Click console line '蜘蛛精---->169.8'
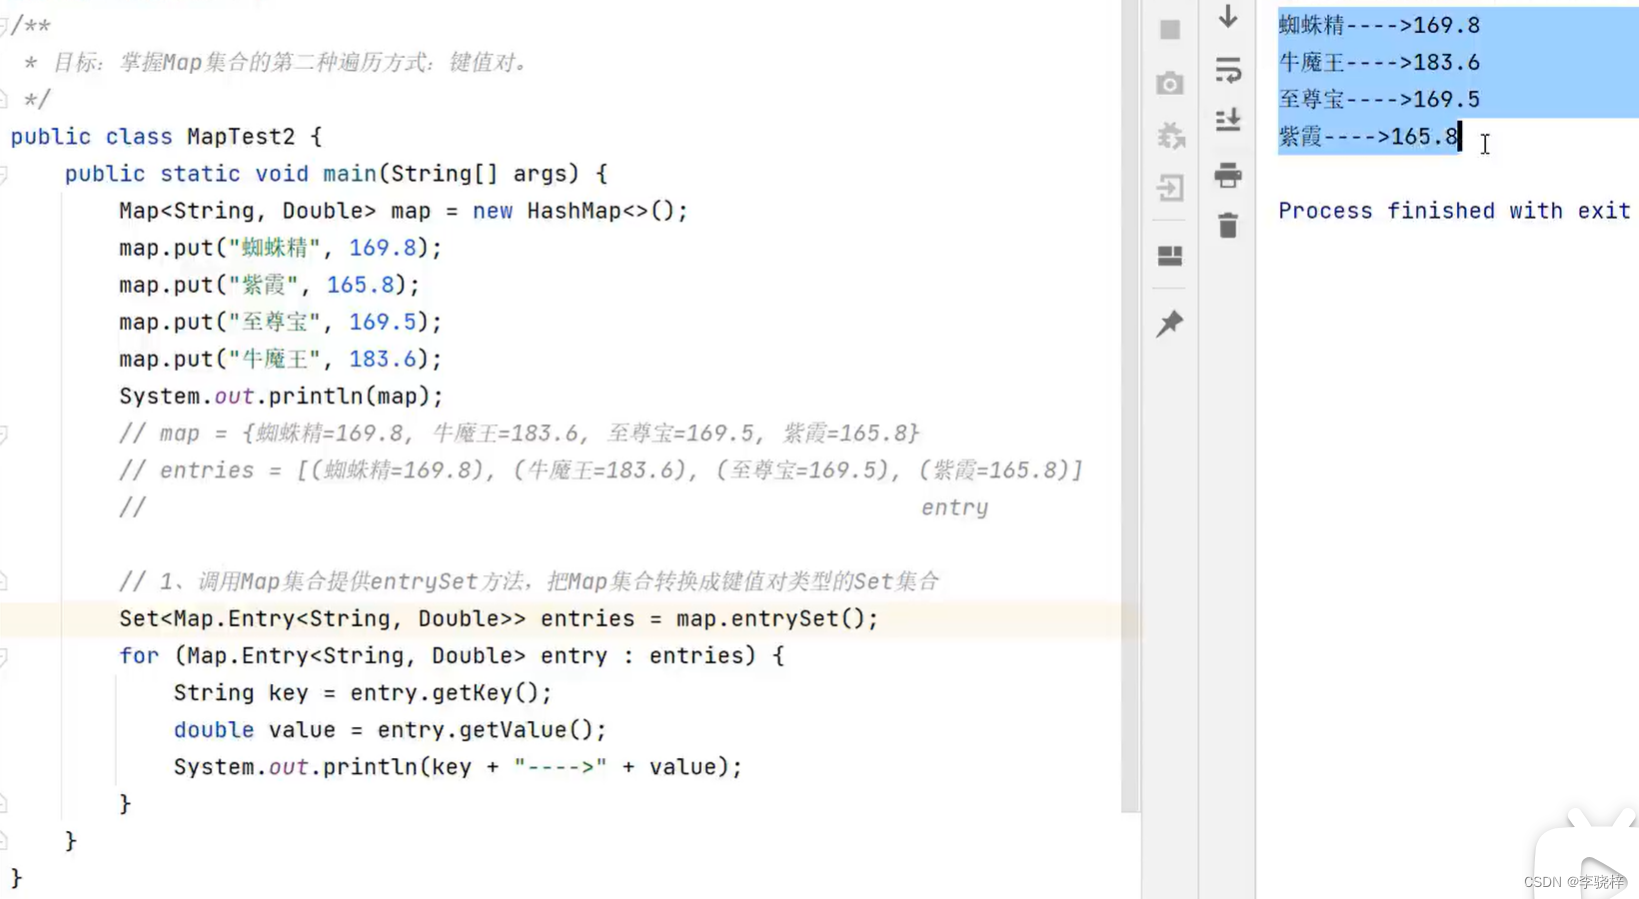The image size is (1639, 899). (x=1379, y=25)
